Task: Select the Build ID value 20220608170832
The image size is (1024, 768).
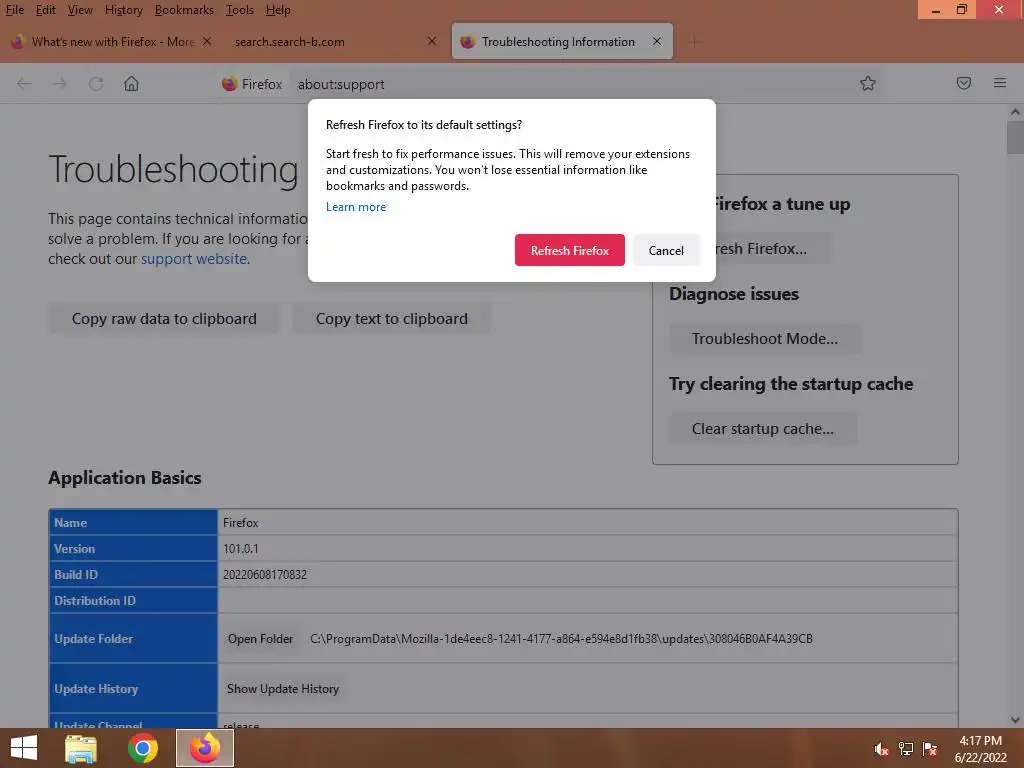Action: point(264,575)
